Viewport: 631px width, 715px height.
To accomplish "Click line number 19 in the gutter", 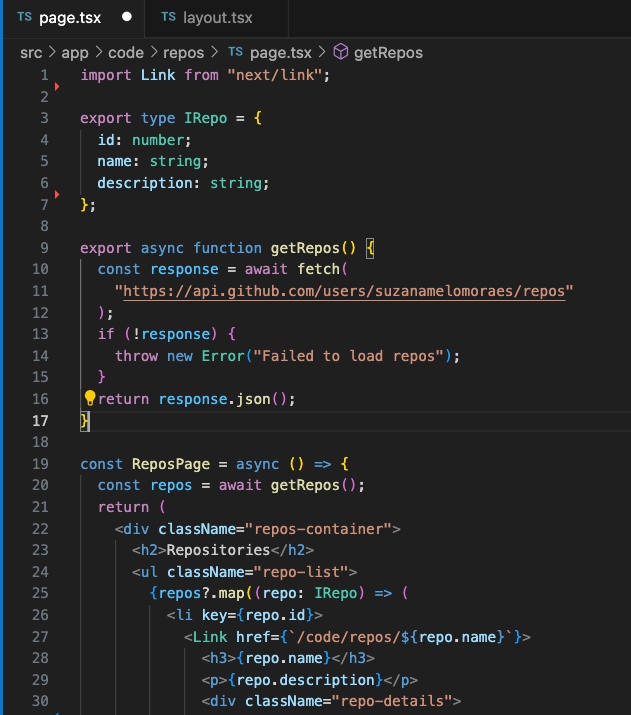I will (x=40, y=463).
